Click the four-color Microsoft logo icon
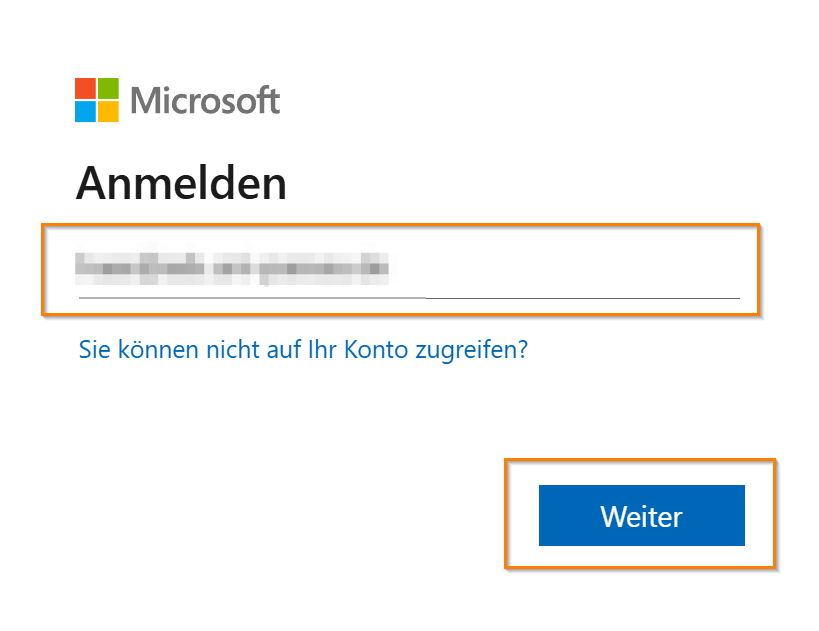Screen dimensions: 819x631 pos(97,99)
